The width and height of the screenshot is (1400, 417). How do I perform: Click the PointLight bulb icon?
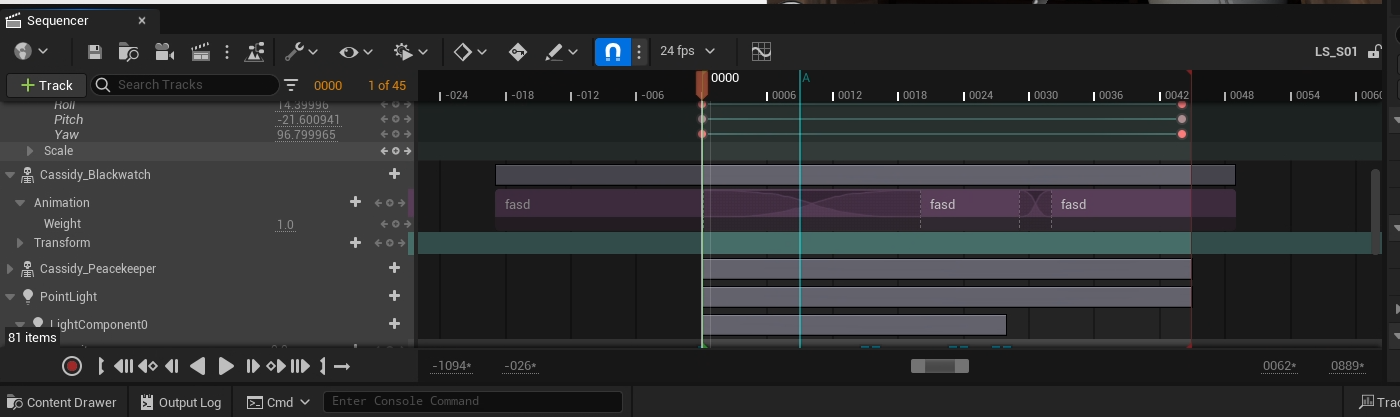27,297
